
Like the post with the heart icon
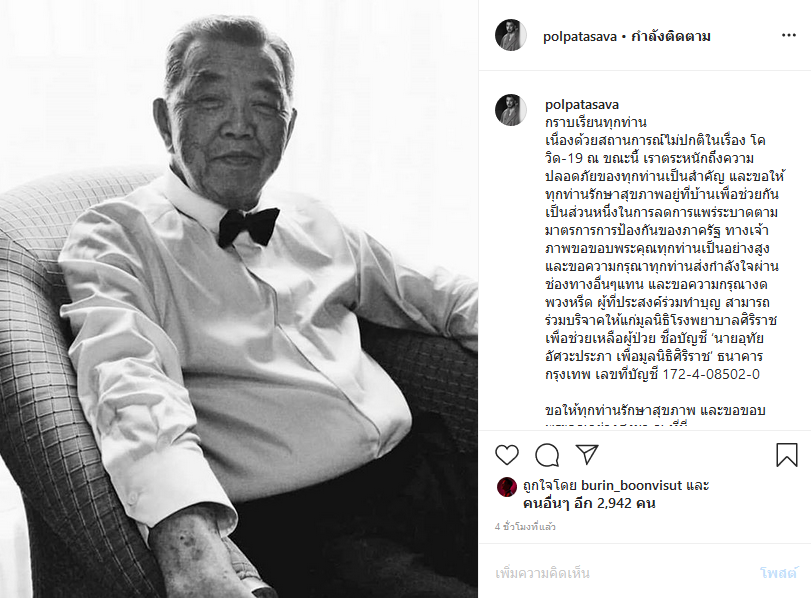click(x=506, y=455)
